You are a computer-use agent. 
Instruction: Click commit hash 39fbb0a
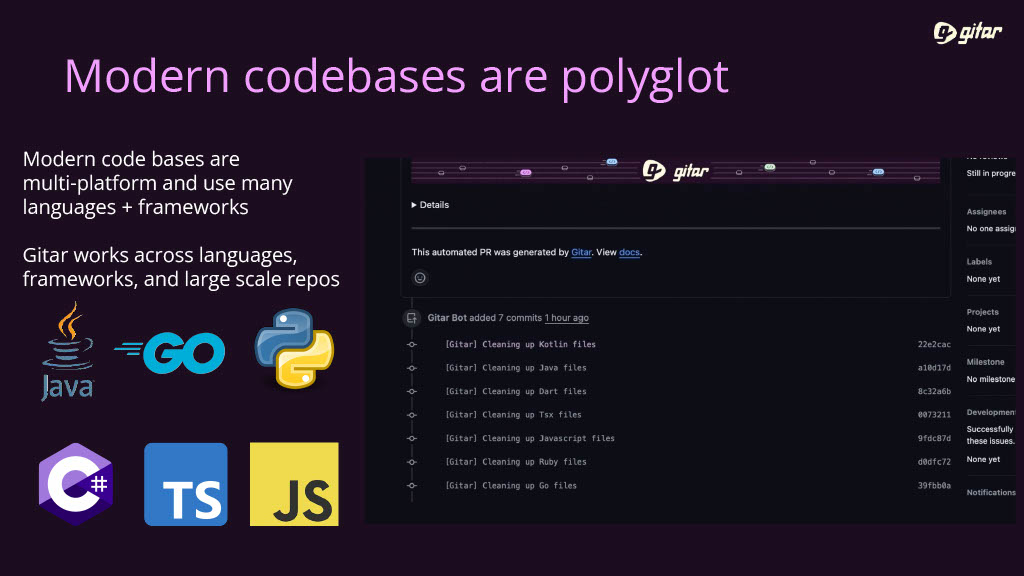pos(934,485)
